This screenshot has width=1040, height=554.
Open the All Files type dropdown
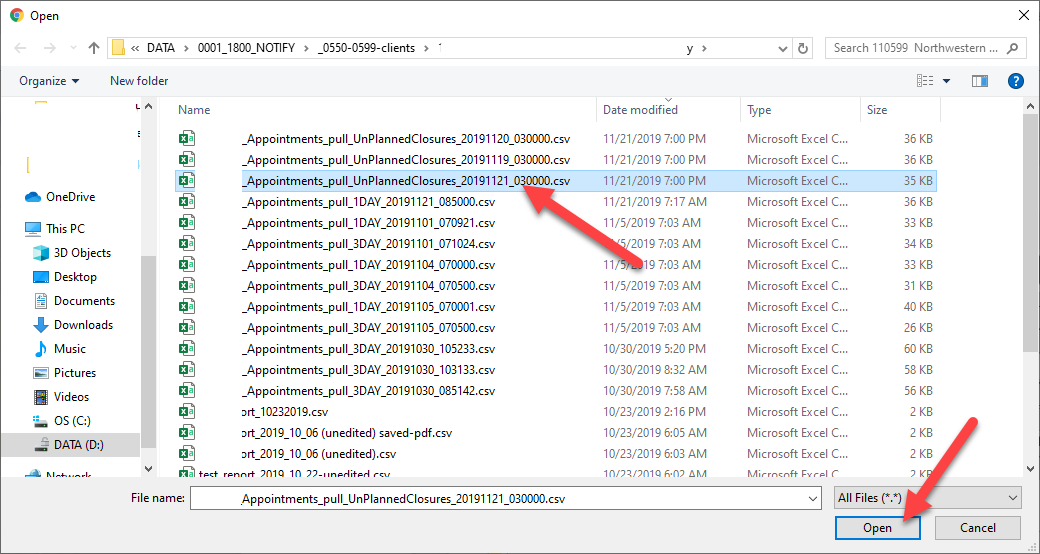point(928,497)
